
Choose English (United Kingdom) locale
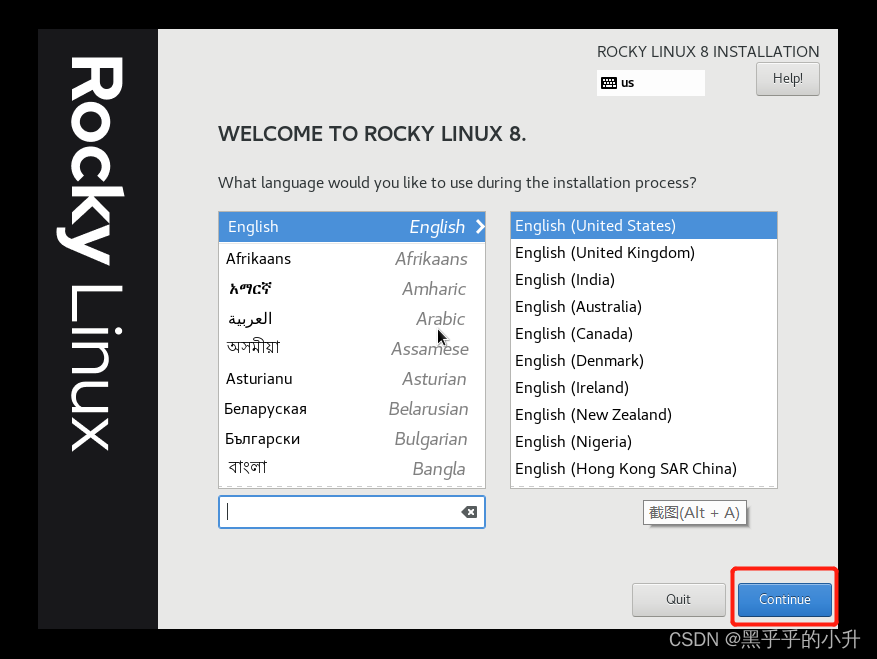point(644,253)
